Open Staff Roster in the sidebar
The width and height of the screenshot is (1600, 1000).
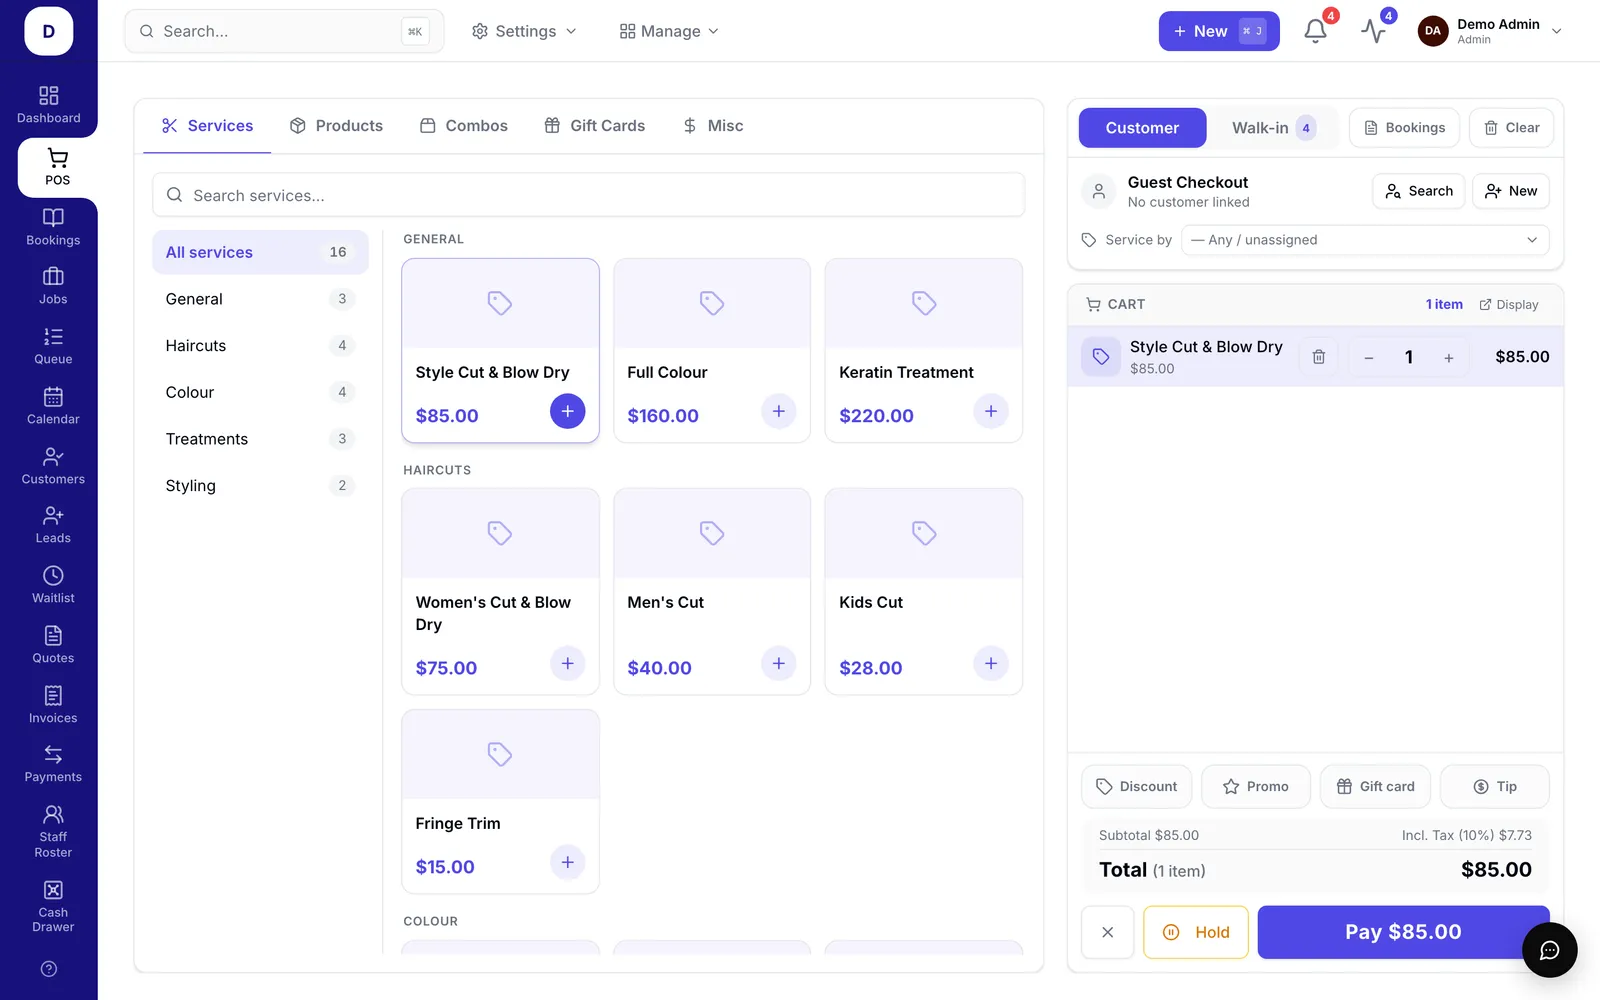pyautogui.click(x=53, y=832)
